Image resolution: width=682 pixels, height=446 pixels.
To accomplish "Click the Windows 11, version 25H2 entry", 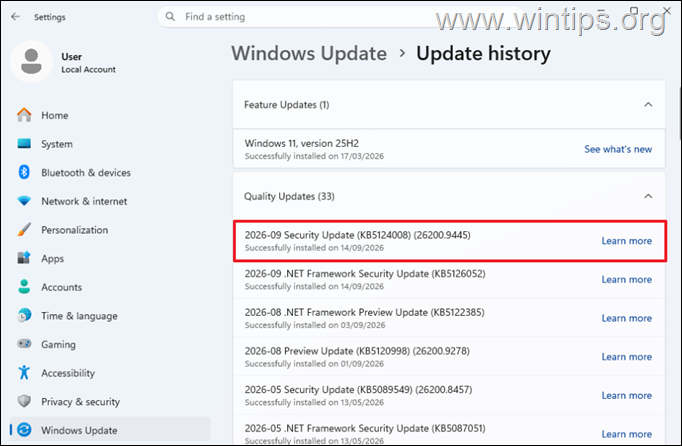I will [x=449, y=149].
